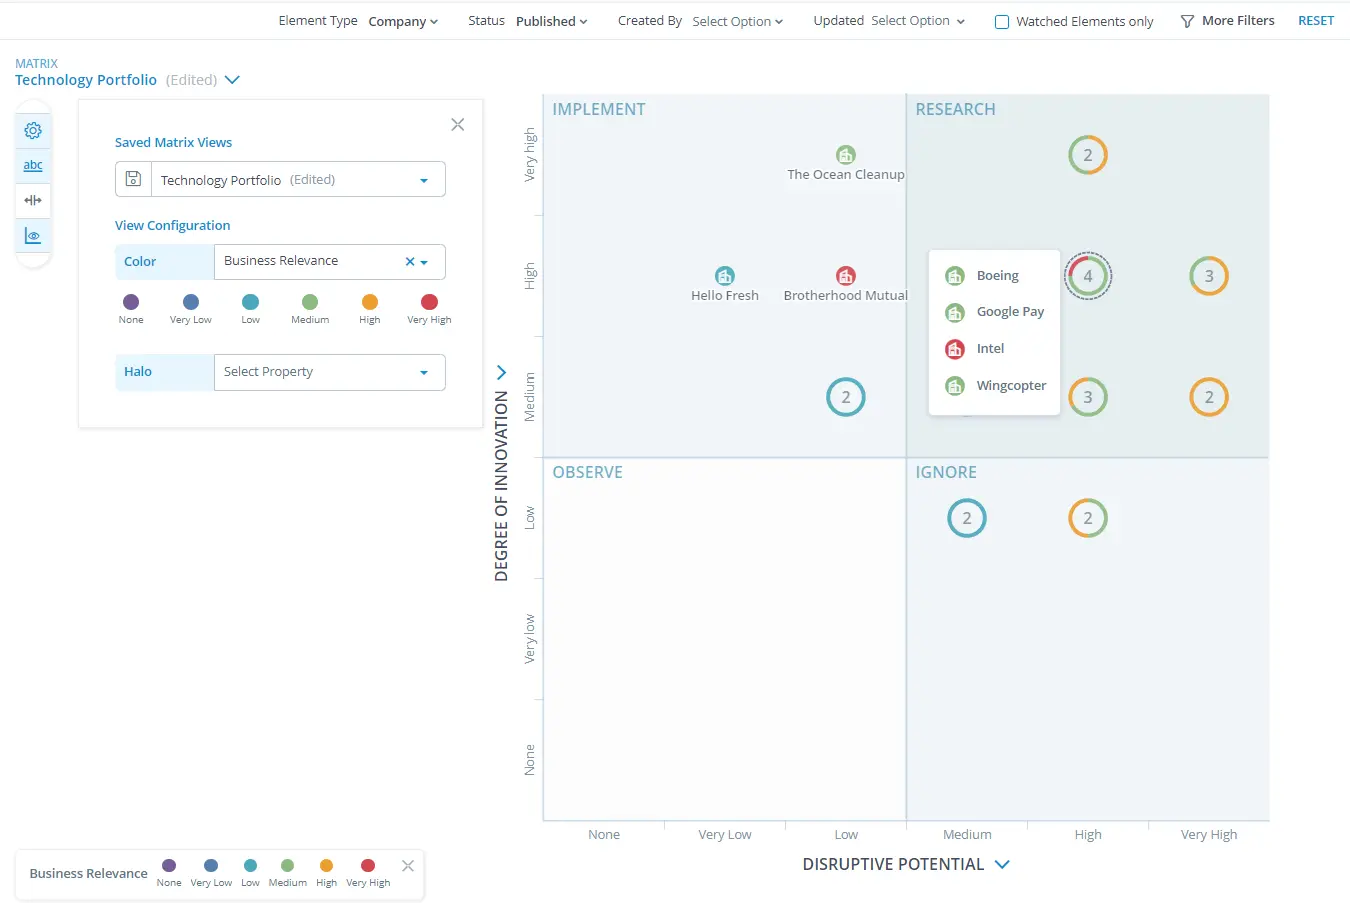This screenshot has height=903, width=1350.
Task: Open the Updated Select Option dropdown
Action: click(x=918, y=21)
